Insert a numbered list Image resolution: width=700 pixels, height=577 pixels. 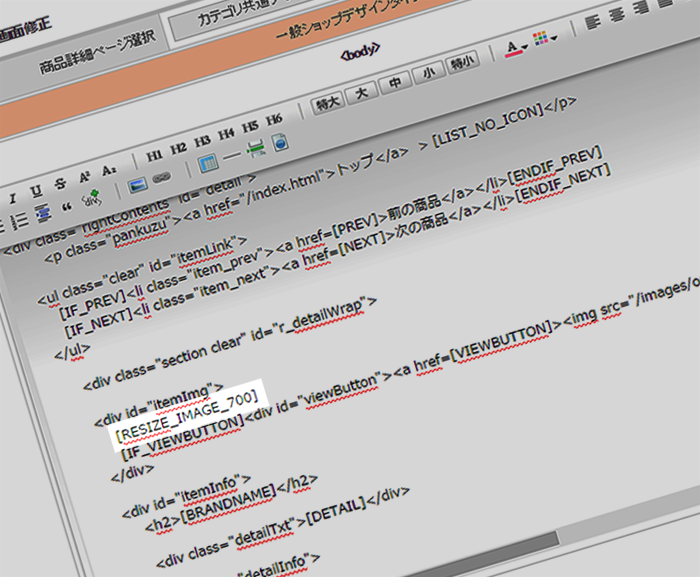[x=19, y=220]
